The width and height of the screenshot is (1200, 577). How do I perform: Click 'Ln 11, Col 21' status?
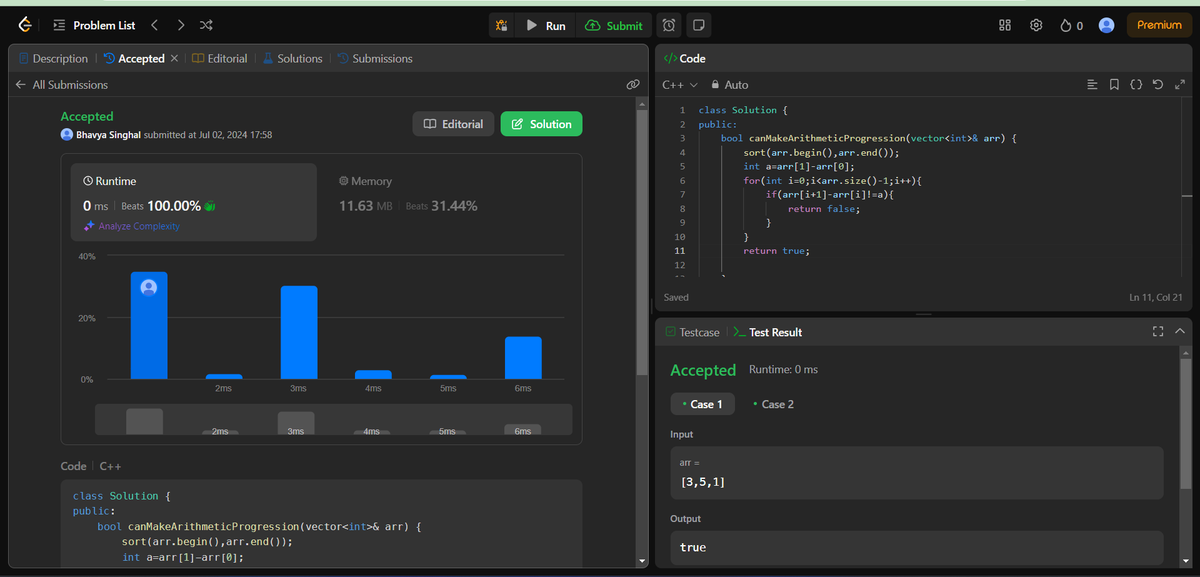(x=1155, y=297)
